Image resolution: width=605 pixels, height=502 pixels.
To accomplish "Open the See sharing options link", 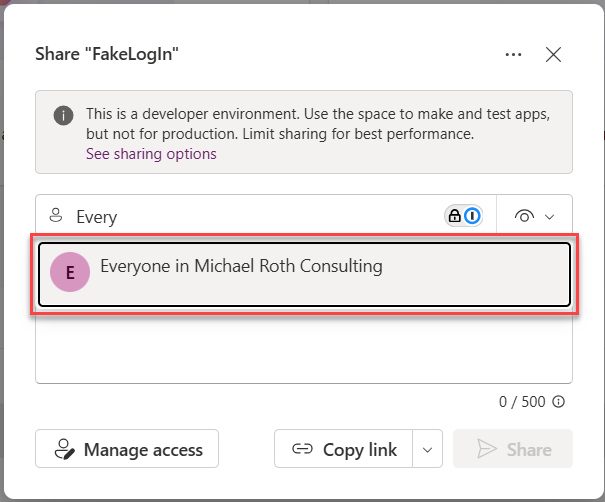I will [151, 154].
